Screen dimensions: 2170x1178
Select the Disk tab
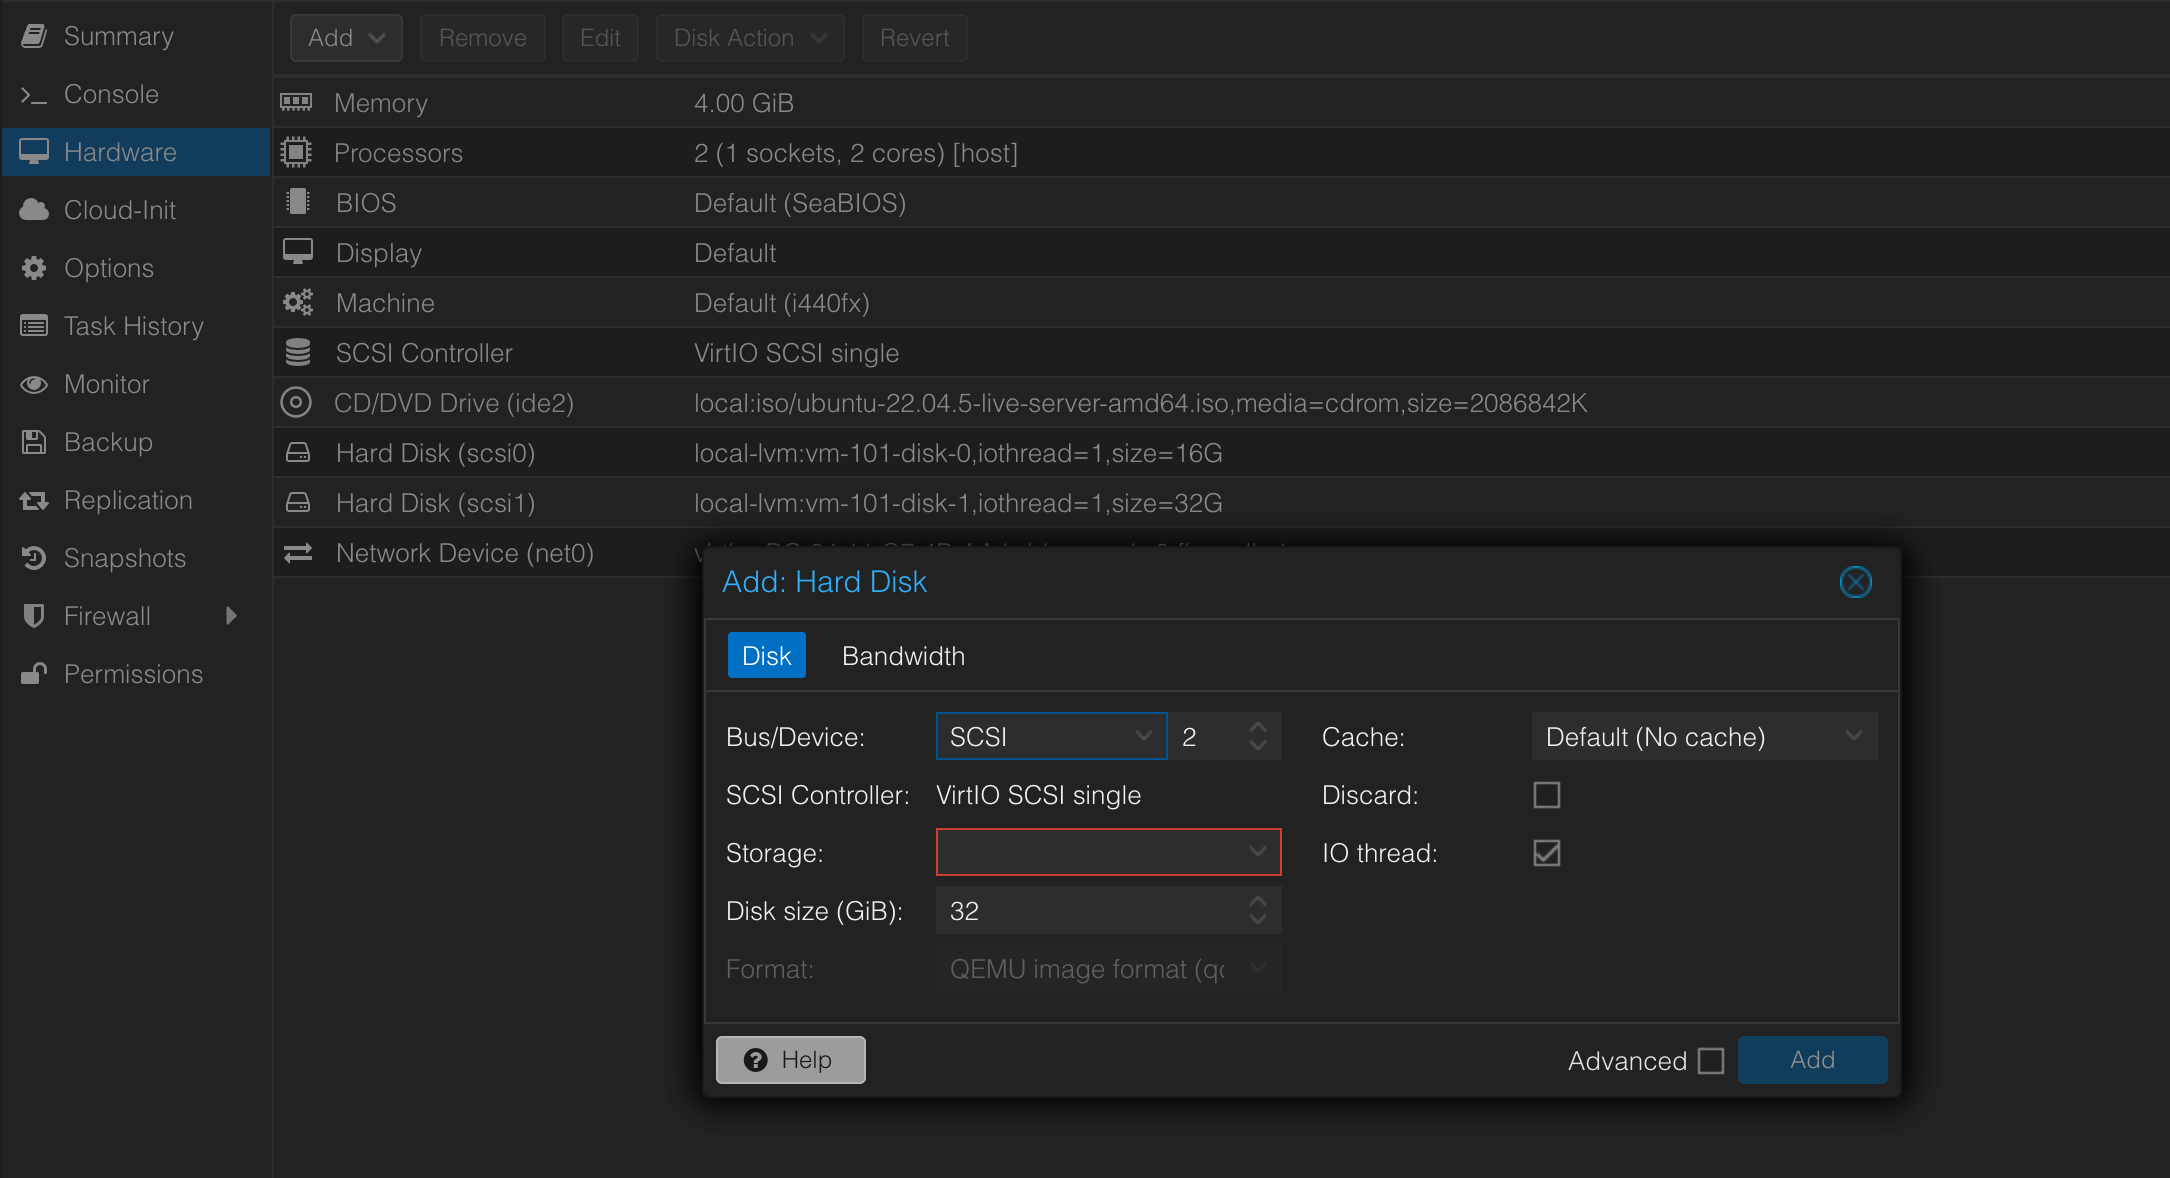766,656
